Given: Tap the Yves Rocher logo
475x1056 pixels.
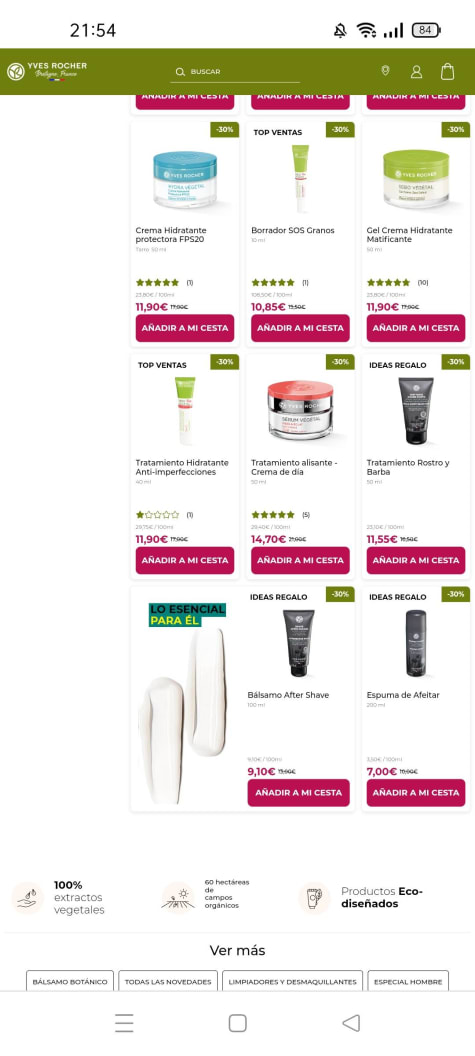Looking at the screenshot, I should (x=47, y=71).
